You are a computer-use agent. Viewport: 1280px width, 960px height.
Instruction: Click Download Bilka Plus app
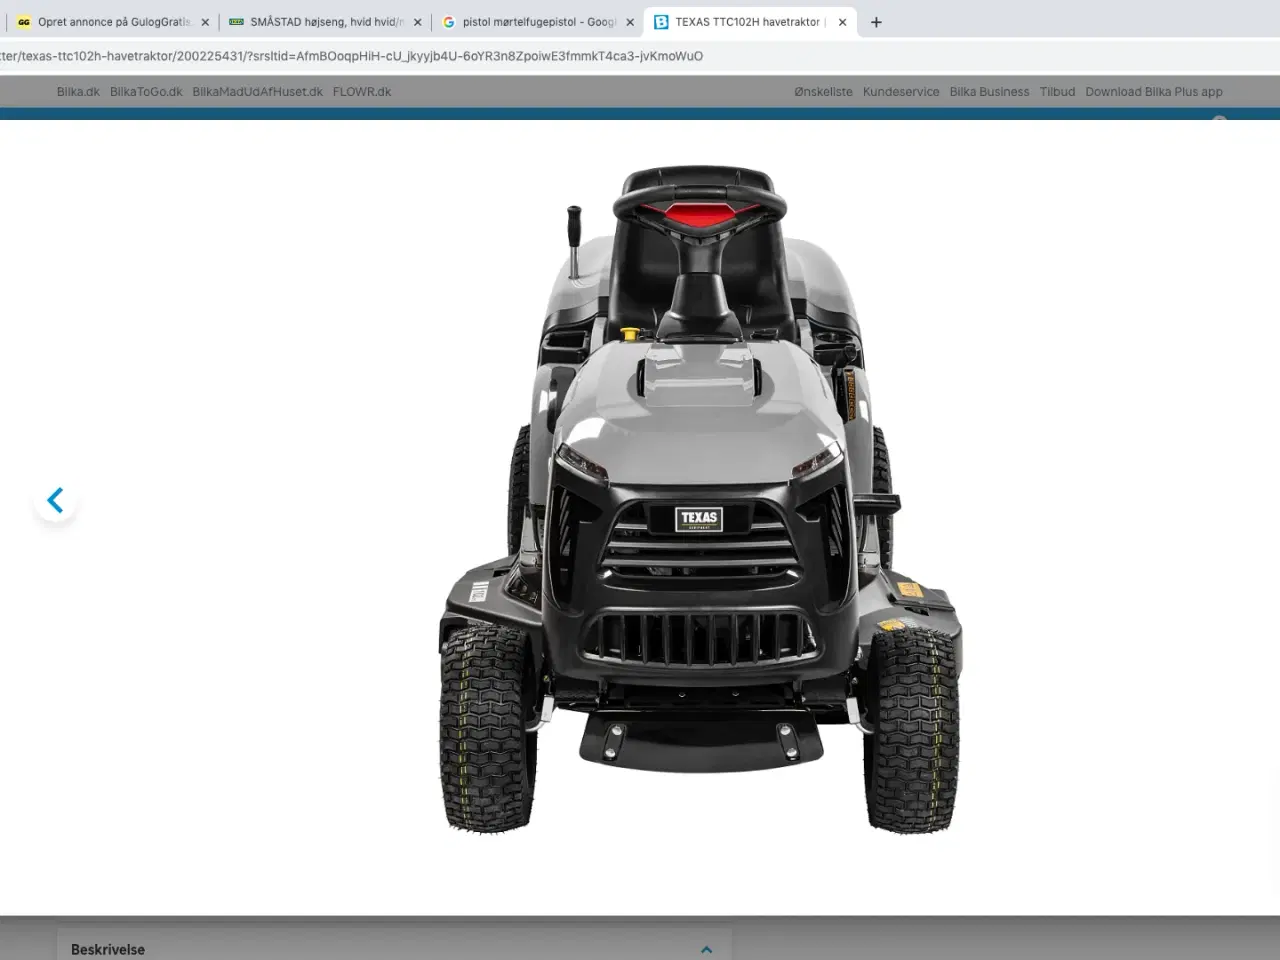click(x=1153, y=92)
